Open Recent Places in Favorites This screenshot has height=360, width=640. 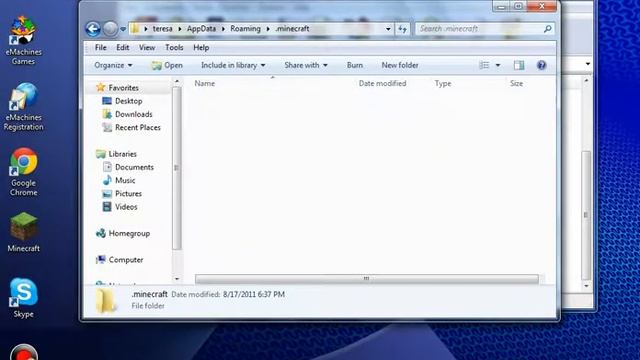point(138,127)
